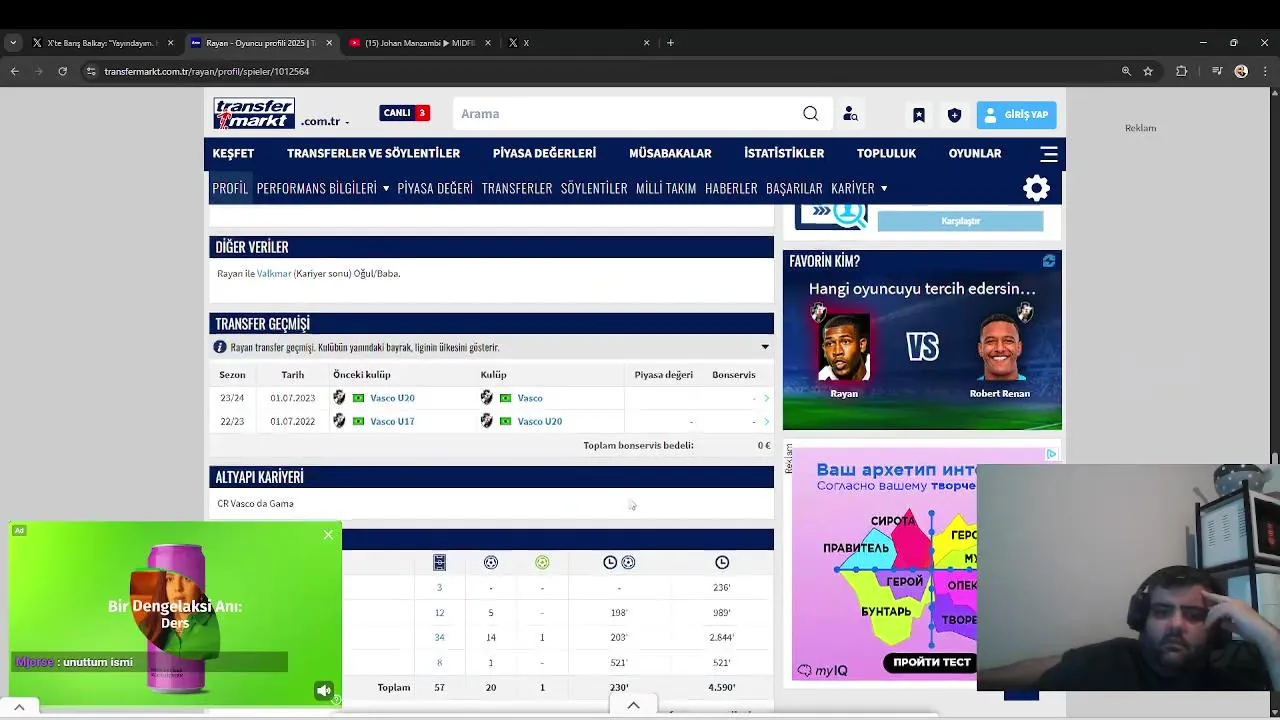
Task: Click the browser back arrow
Action: point(14,71)
